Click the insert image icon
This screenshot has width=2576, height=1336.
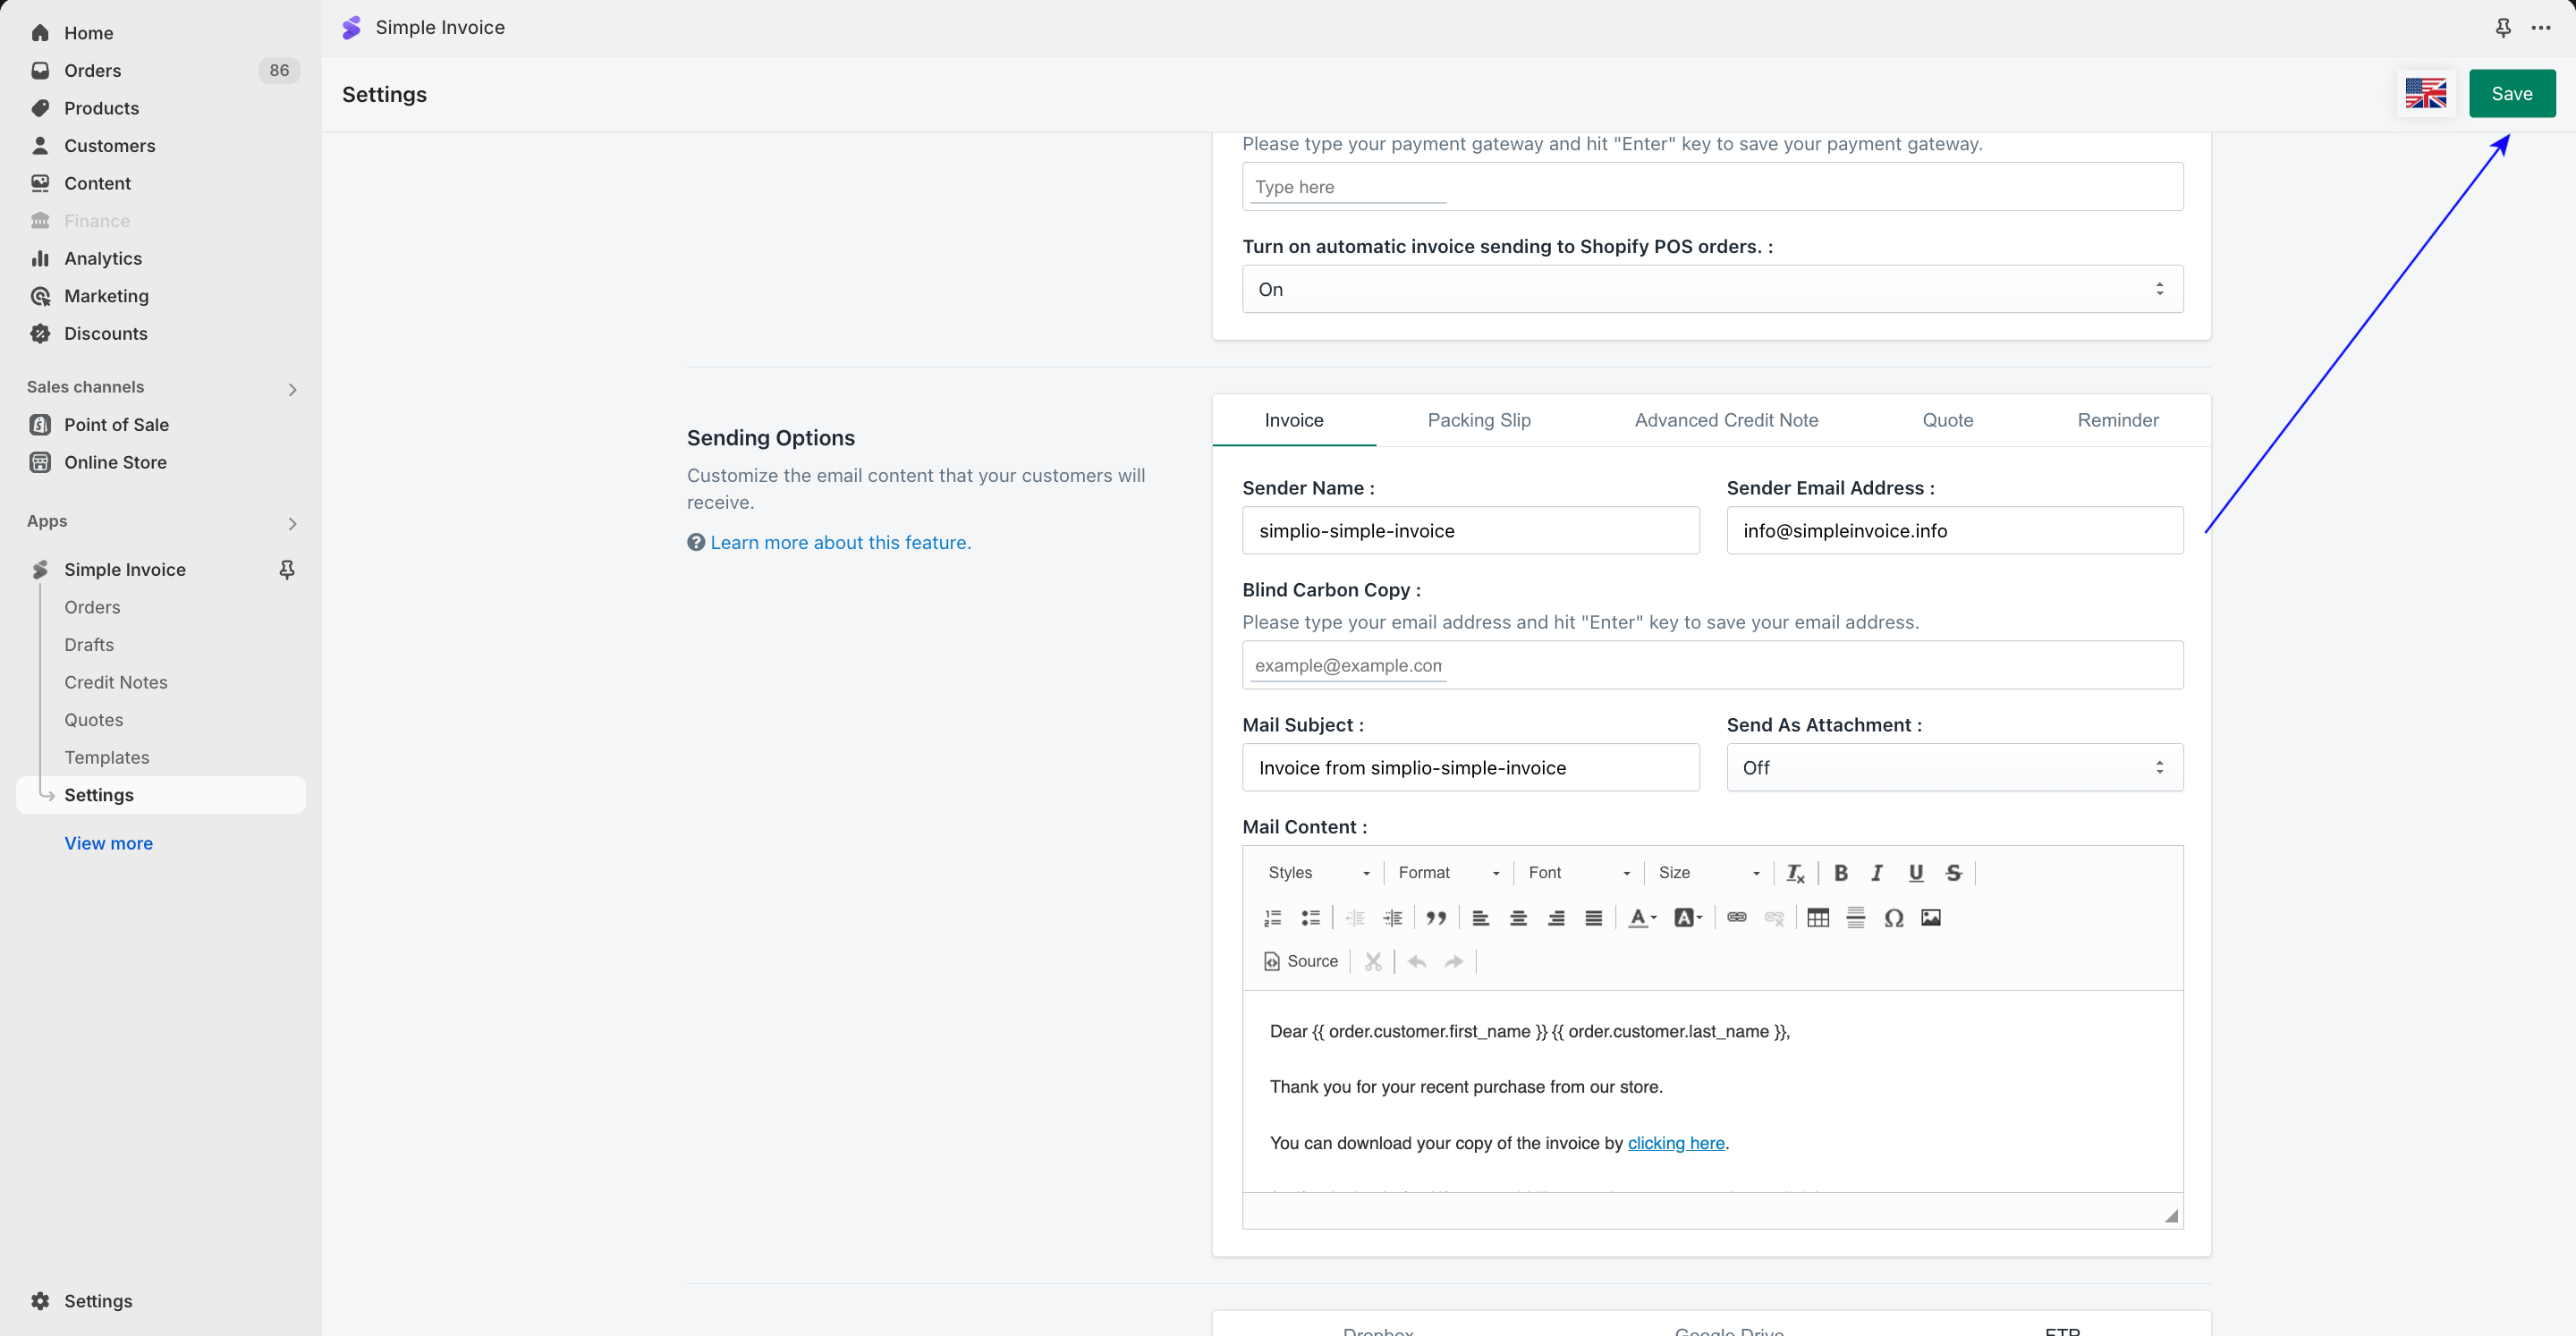(x=1930, y=918)
